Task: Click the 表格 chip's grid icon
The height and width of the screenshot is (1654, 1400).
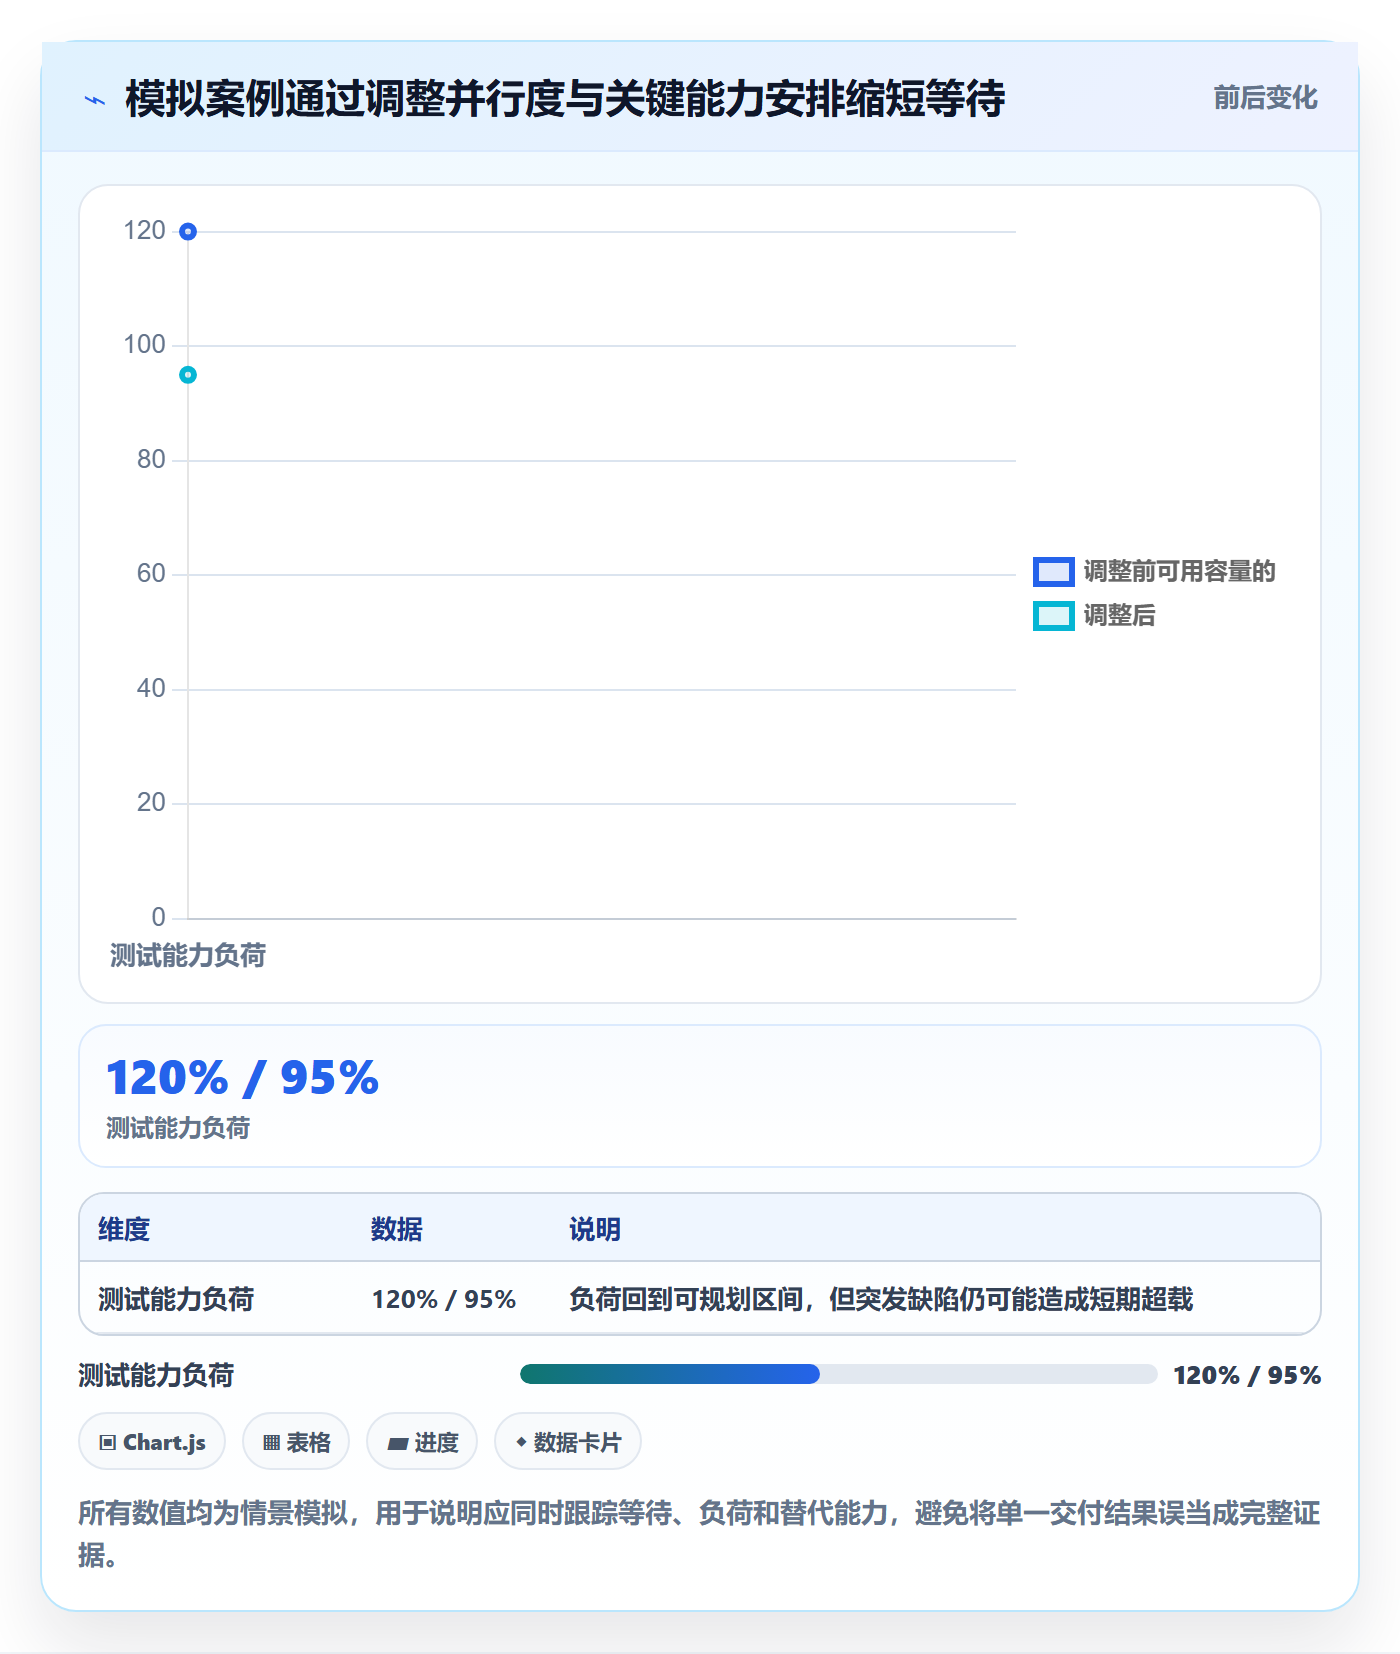Action: coord(271,1442)
